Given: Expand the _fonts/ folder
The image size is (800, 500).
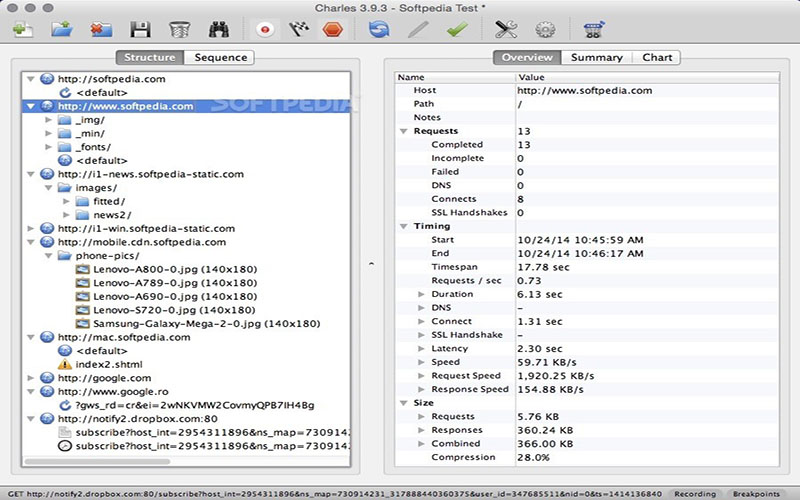Looking at the screenshot, I should point(48,147).
